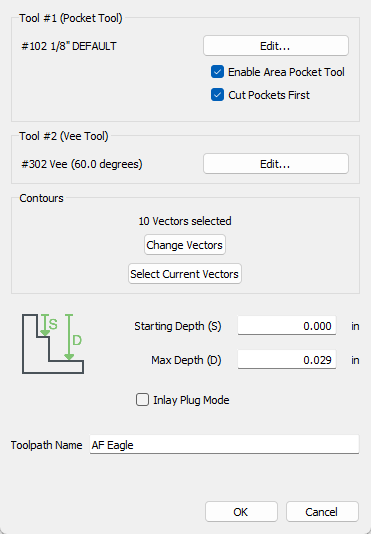Enable Inlay Plug Mode checkbox
Viewport: 371px width, 534px height.
click(x=142, y=399)
